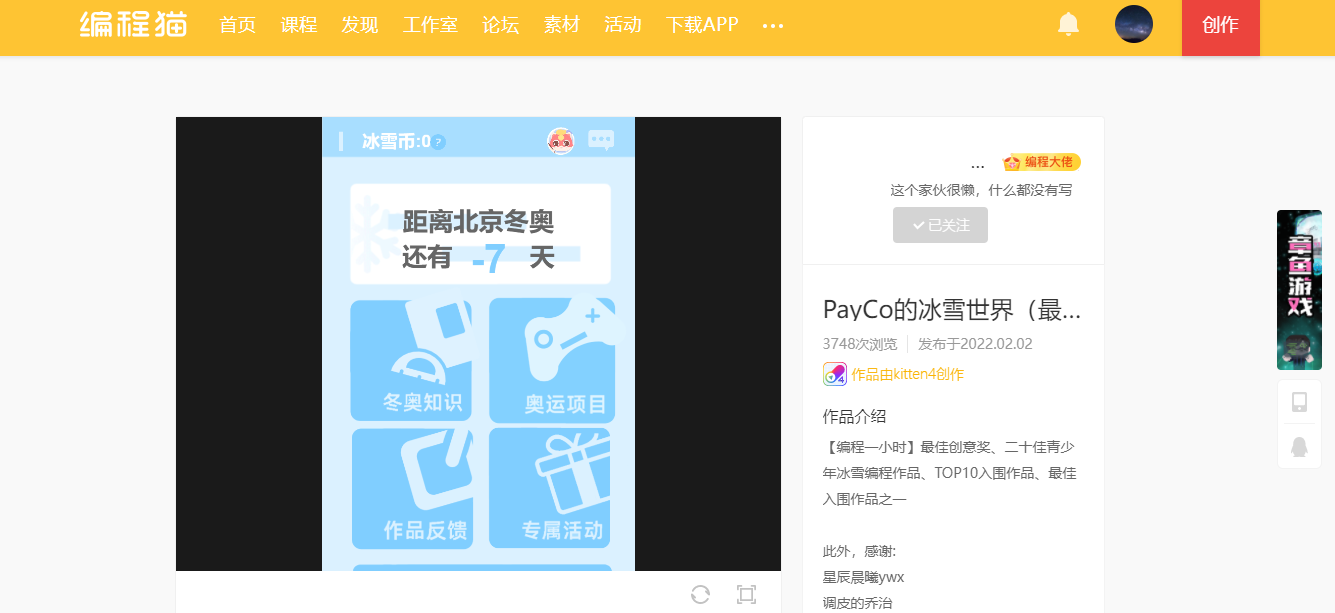Open the notification bell

(1068, 24)
